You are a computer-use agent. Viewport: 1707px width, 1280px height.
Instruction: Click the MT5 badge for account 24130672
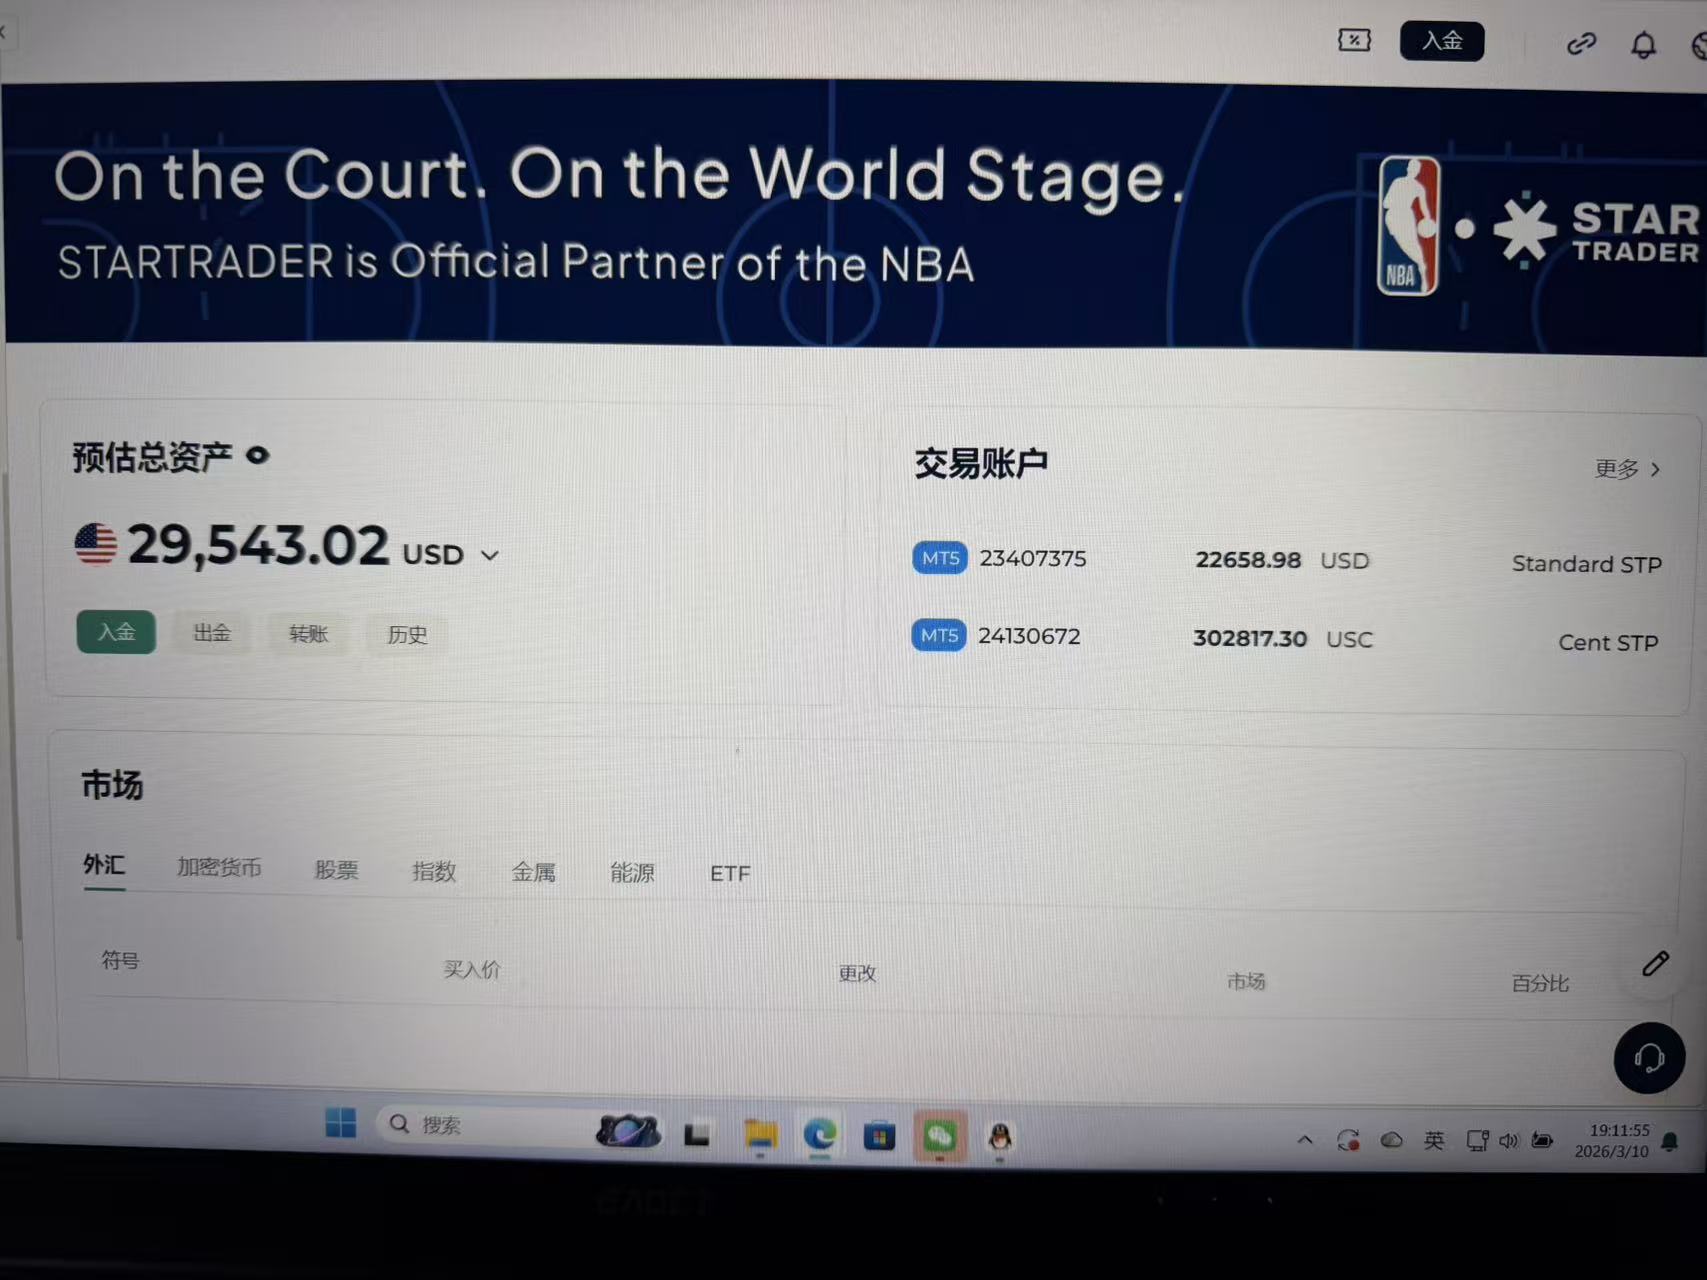[x=939, y=635]
